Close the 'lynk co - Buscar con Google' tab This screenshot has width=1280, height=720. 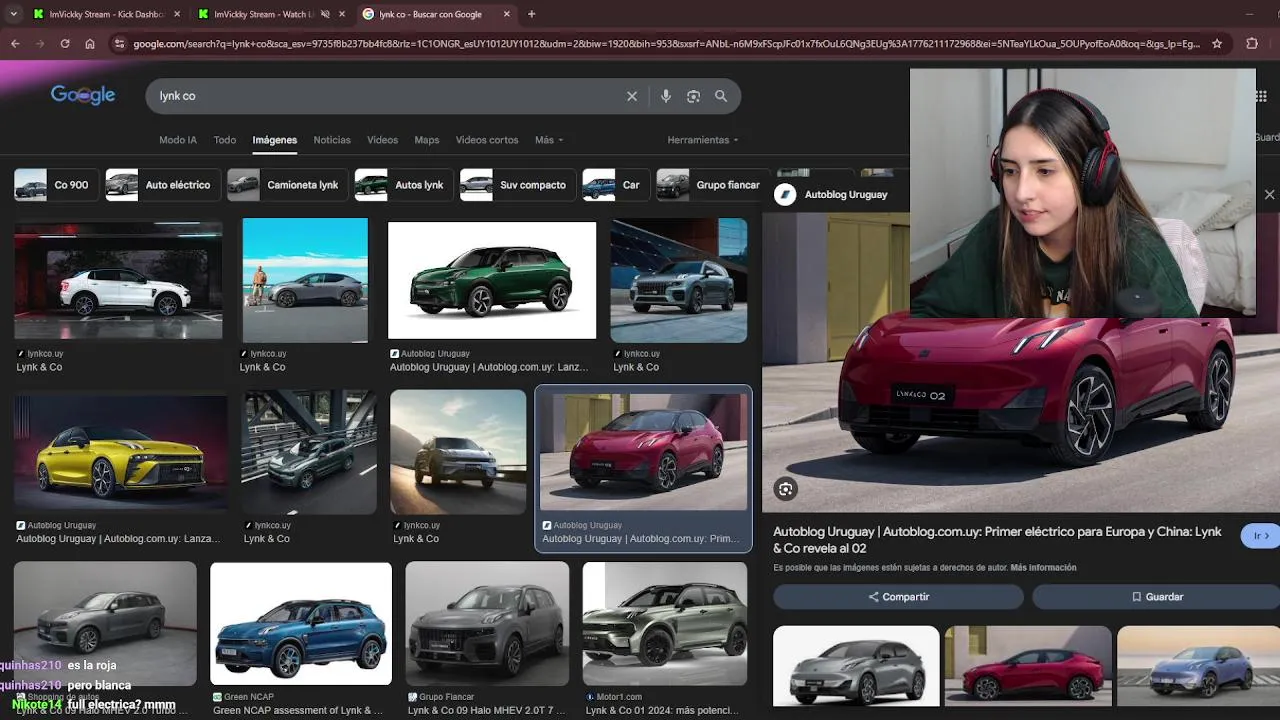pos(507,14)
